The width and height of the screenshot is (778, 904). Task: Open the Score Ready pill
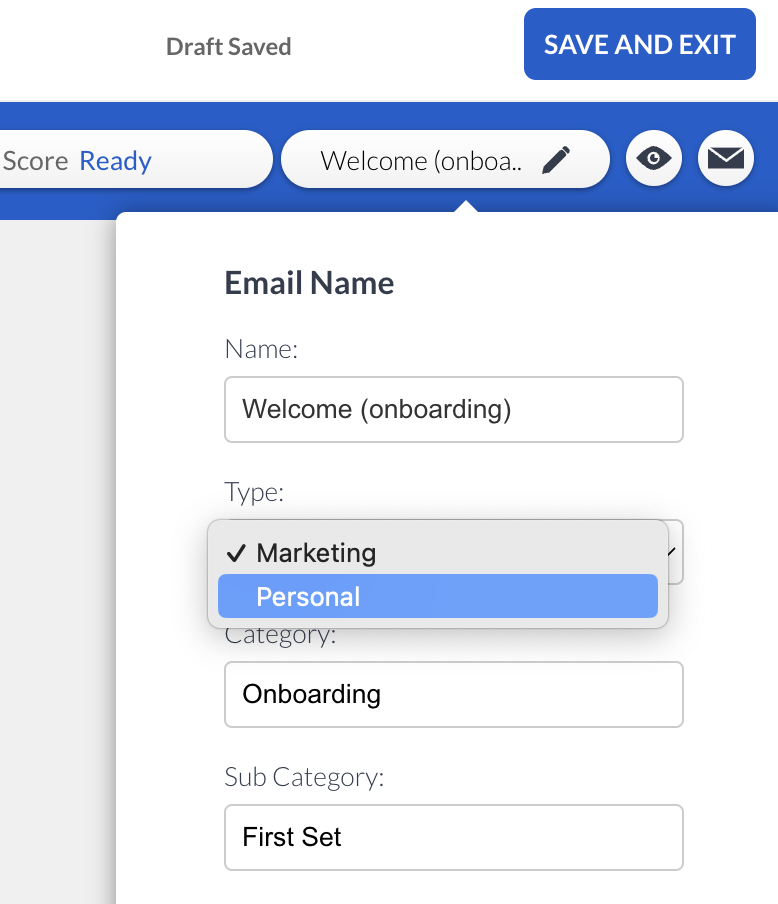tap(130, 160)
